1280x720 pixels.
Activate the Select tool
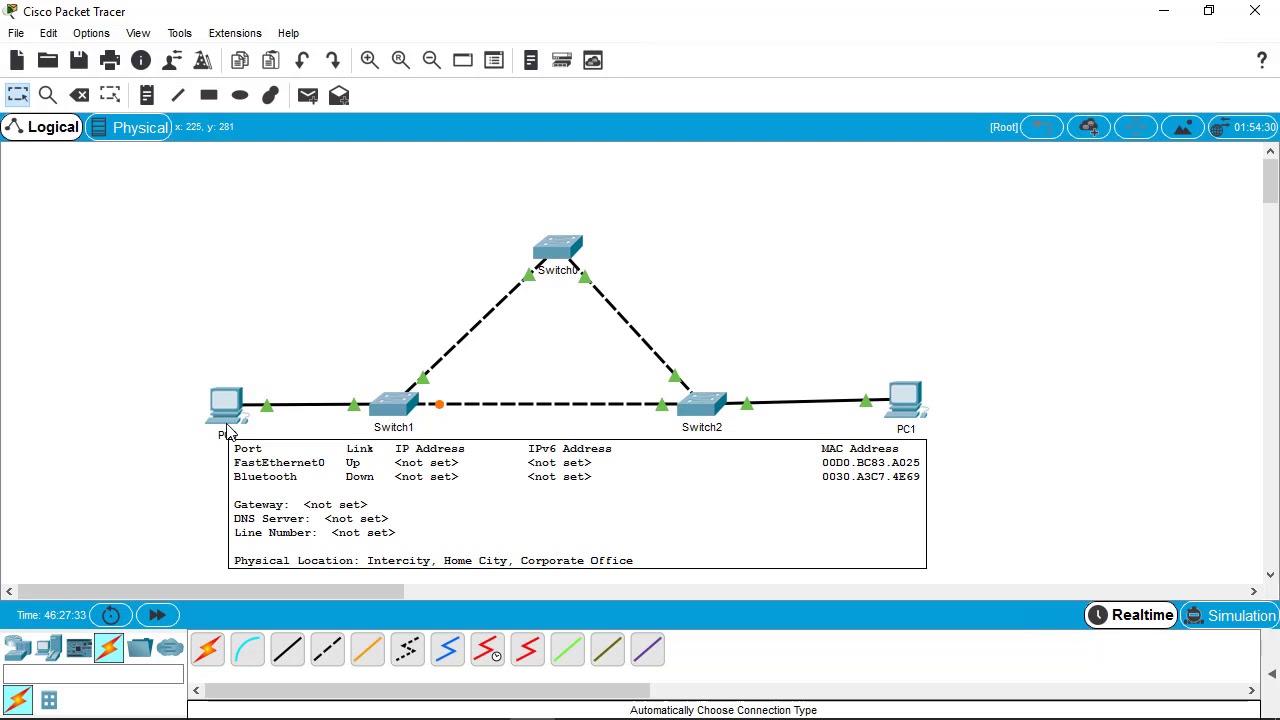(x=17, y=95)
